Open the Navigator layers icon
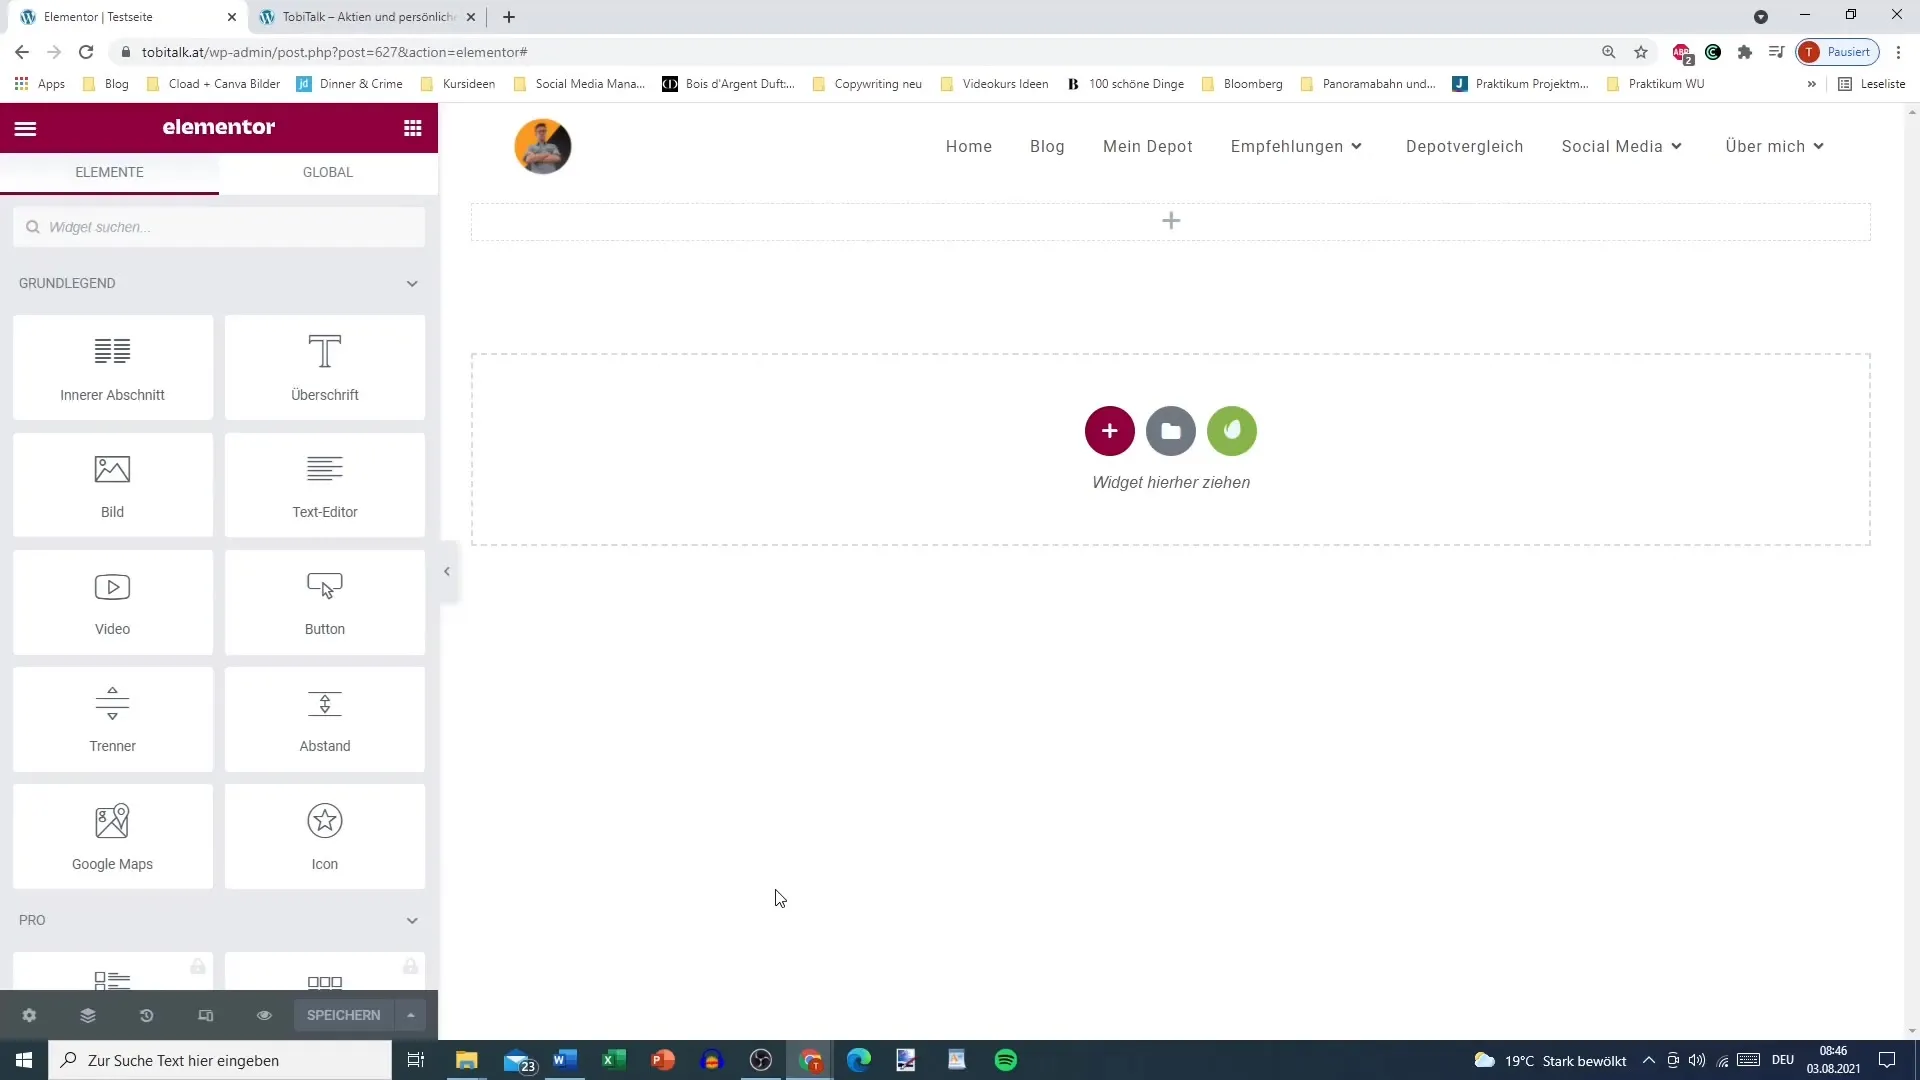Screen dimensions: 1920x1080 [x=88, y=1015]
